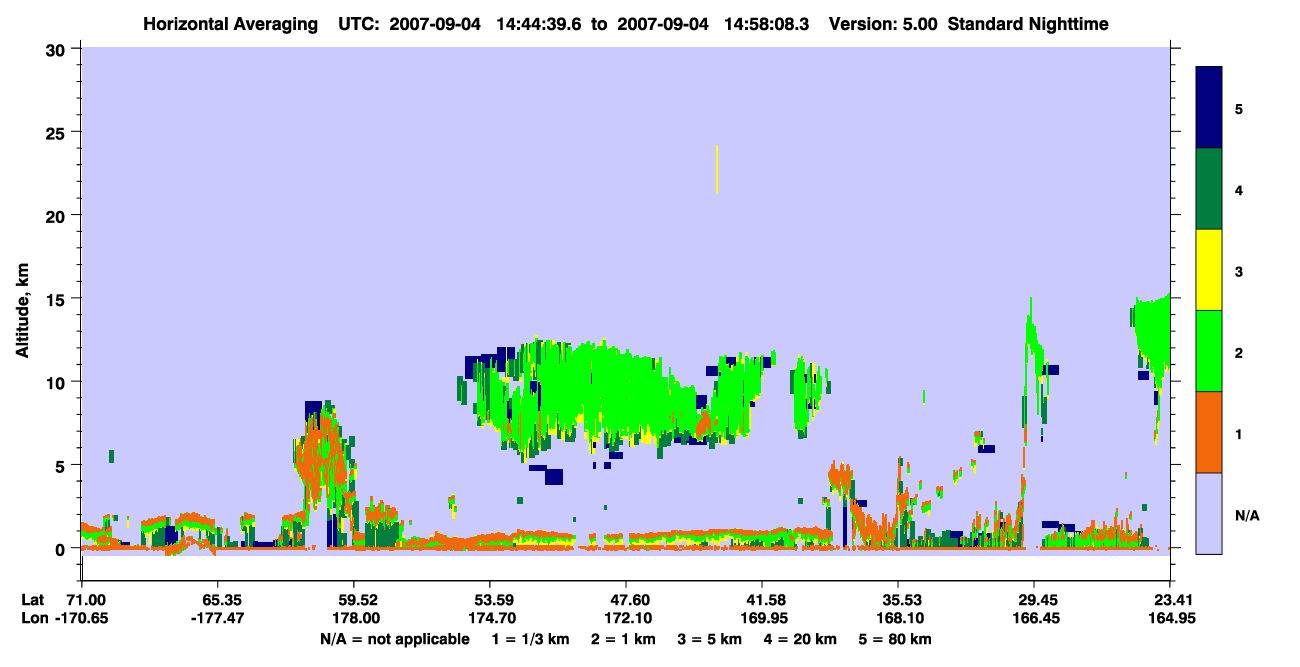This screenshot has width=1300, height=667.
Task: Click legend text '1 = 1/3 km'
Action: pos(530,639)
